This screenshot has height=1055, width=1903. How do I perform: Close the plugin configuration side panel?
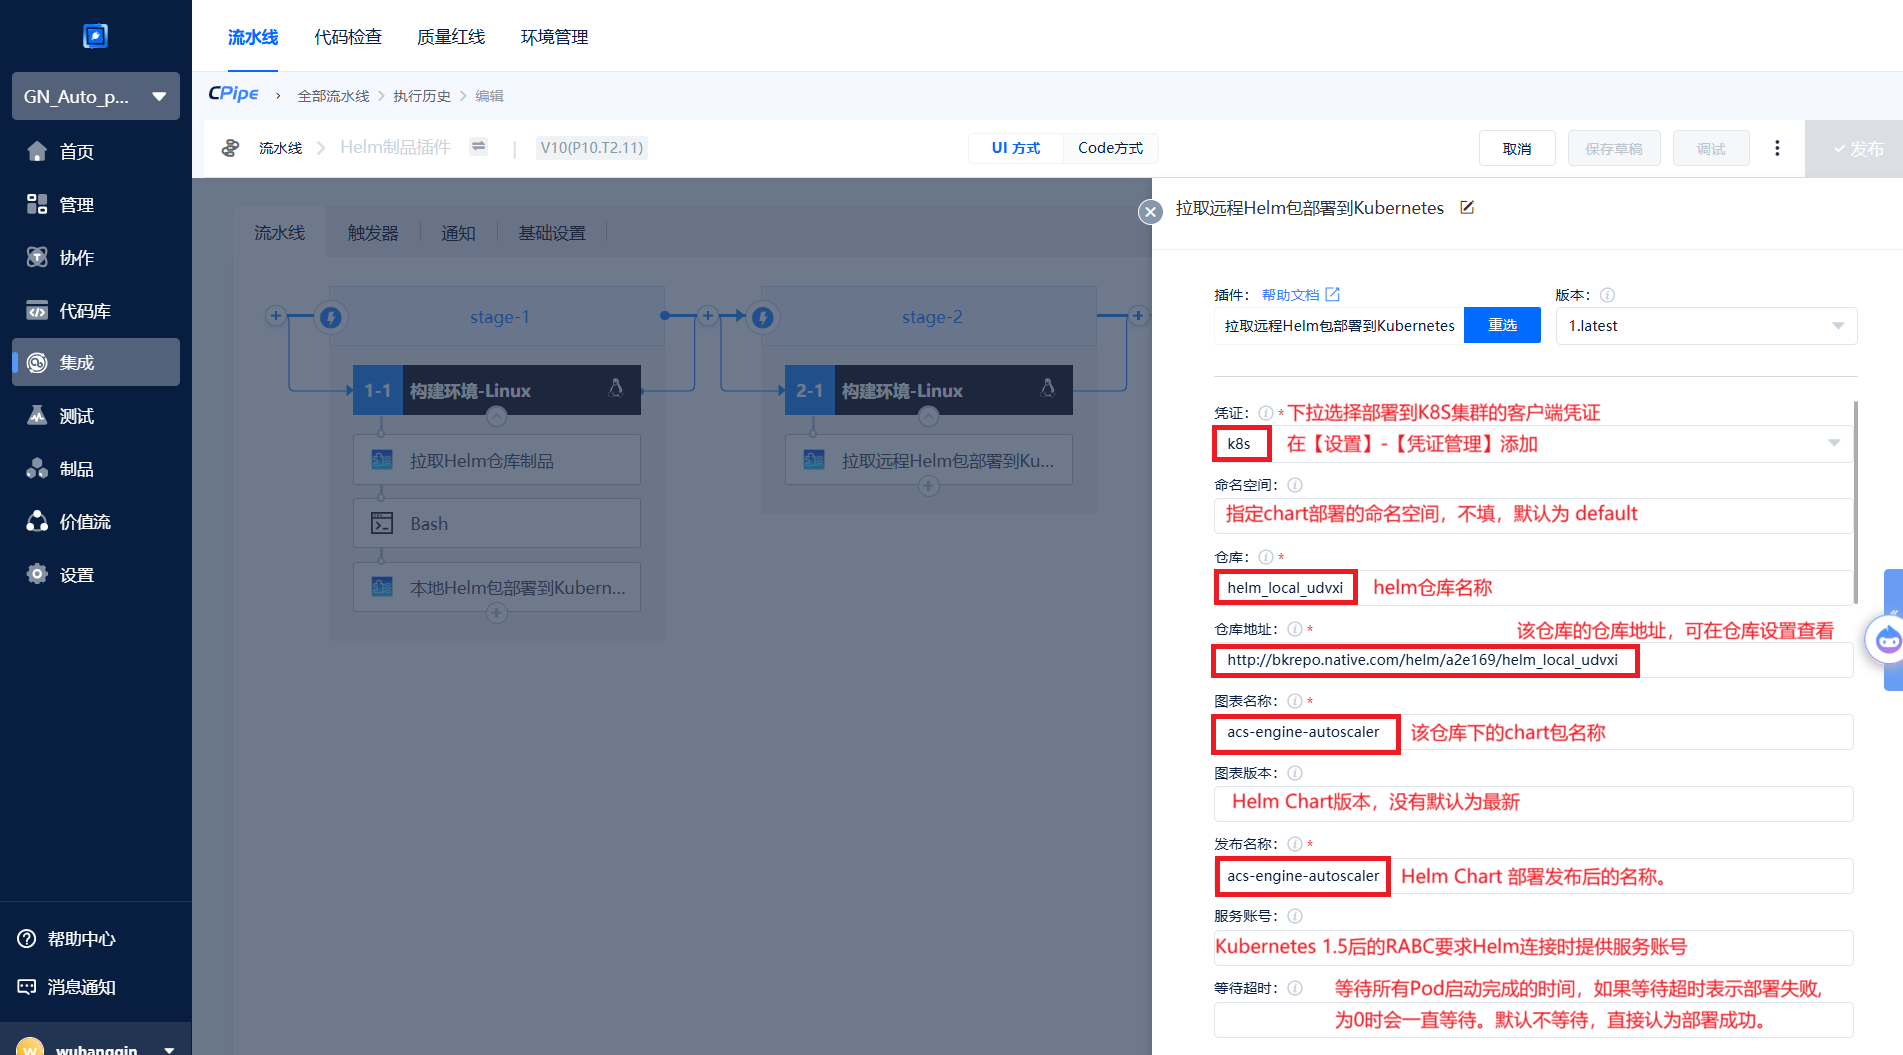(1150, 212)
